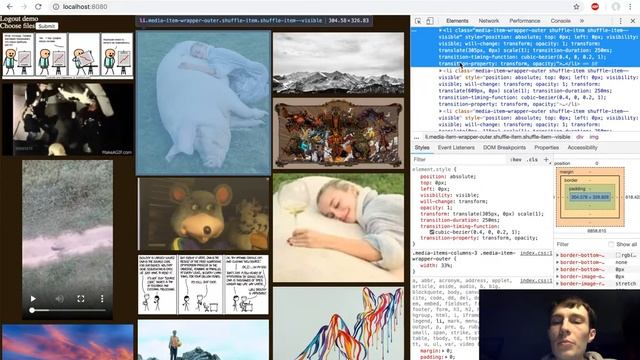The height and width of the screenshot is (360, 640).
Task: Click the video progress bar
Action: click(x=68, y=311)
